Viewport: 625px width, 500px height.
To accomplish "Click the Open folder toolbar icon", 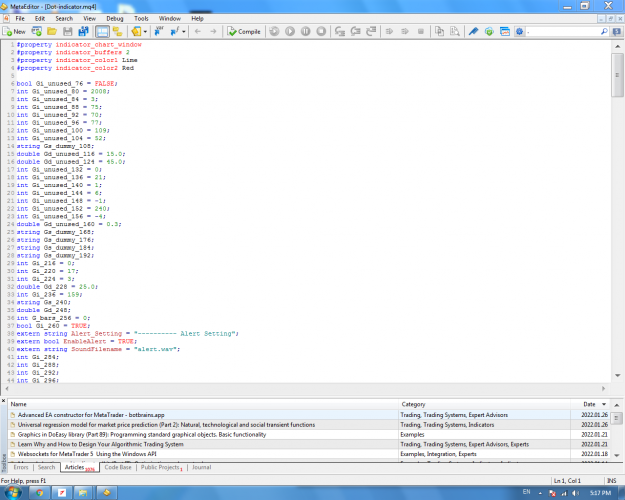I will (x=52, y=31).
